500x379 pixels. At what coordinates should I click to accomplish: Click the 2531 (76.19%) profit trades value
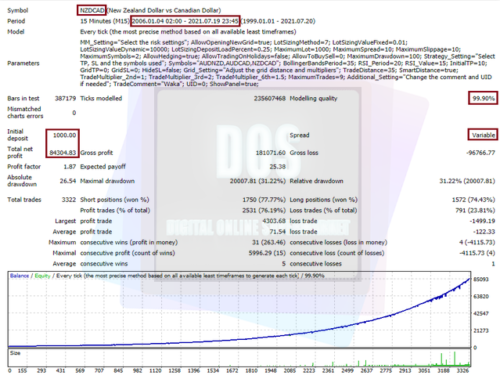264,210
